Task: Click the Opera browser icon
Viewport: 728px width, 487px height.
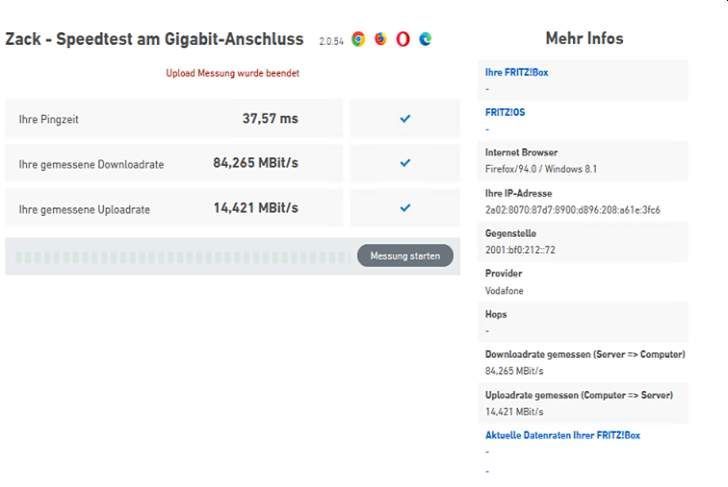Action: pos(403,39)
